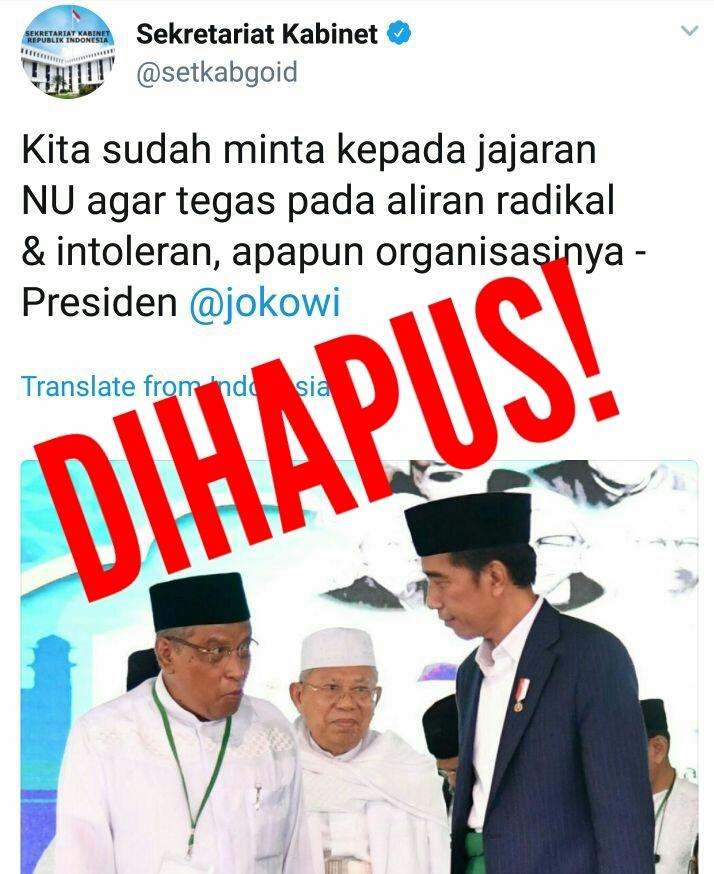Click tweet text line mentioning aliran radikal
This screenshot has height=874, width=714.
tap(318, 201)
